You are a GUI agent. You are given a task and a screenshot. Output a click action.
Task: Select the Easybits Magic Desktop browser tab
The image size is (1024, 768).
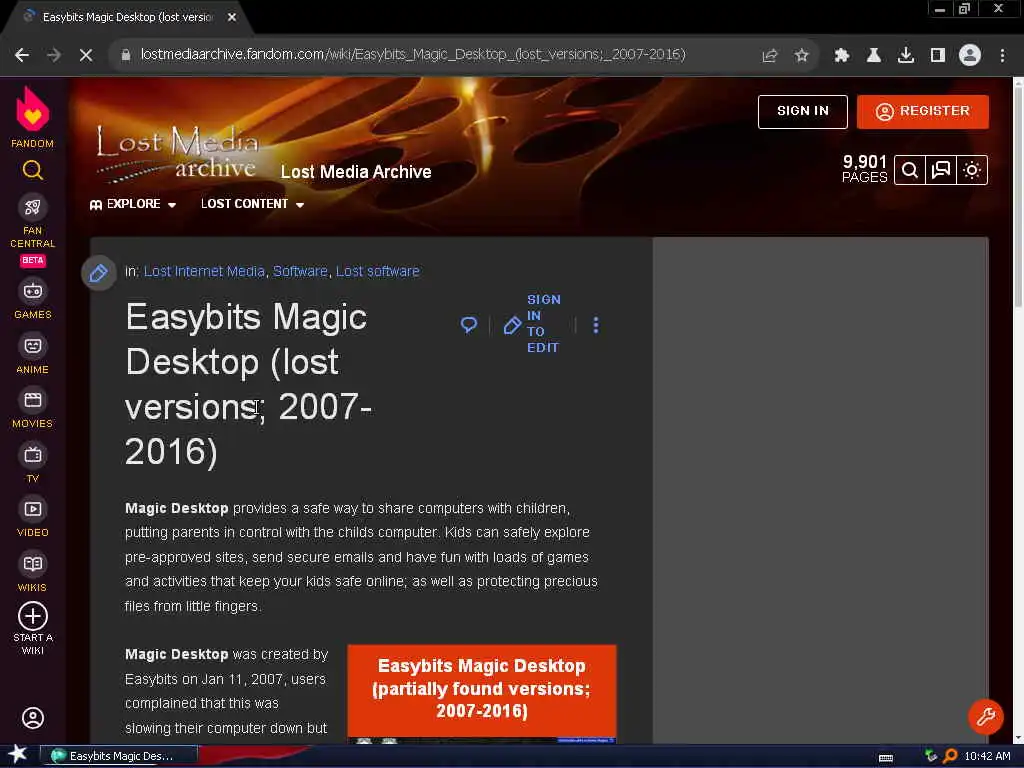coord(127,17)
